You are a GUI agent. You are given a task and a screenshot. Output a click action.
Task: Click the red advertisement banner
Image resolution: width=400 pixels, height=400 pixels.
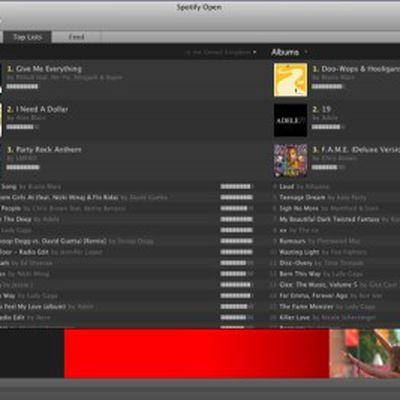coord(197,353)
